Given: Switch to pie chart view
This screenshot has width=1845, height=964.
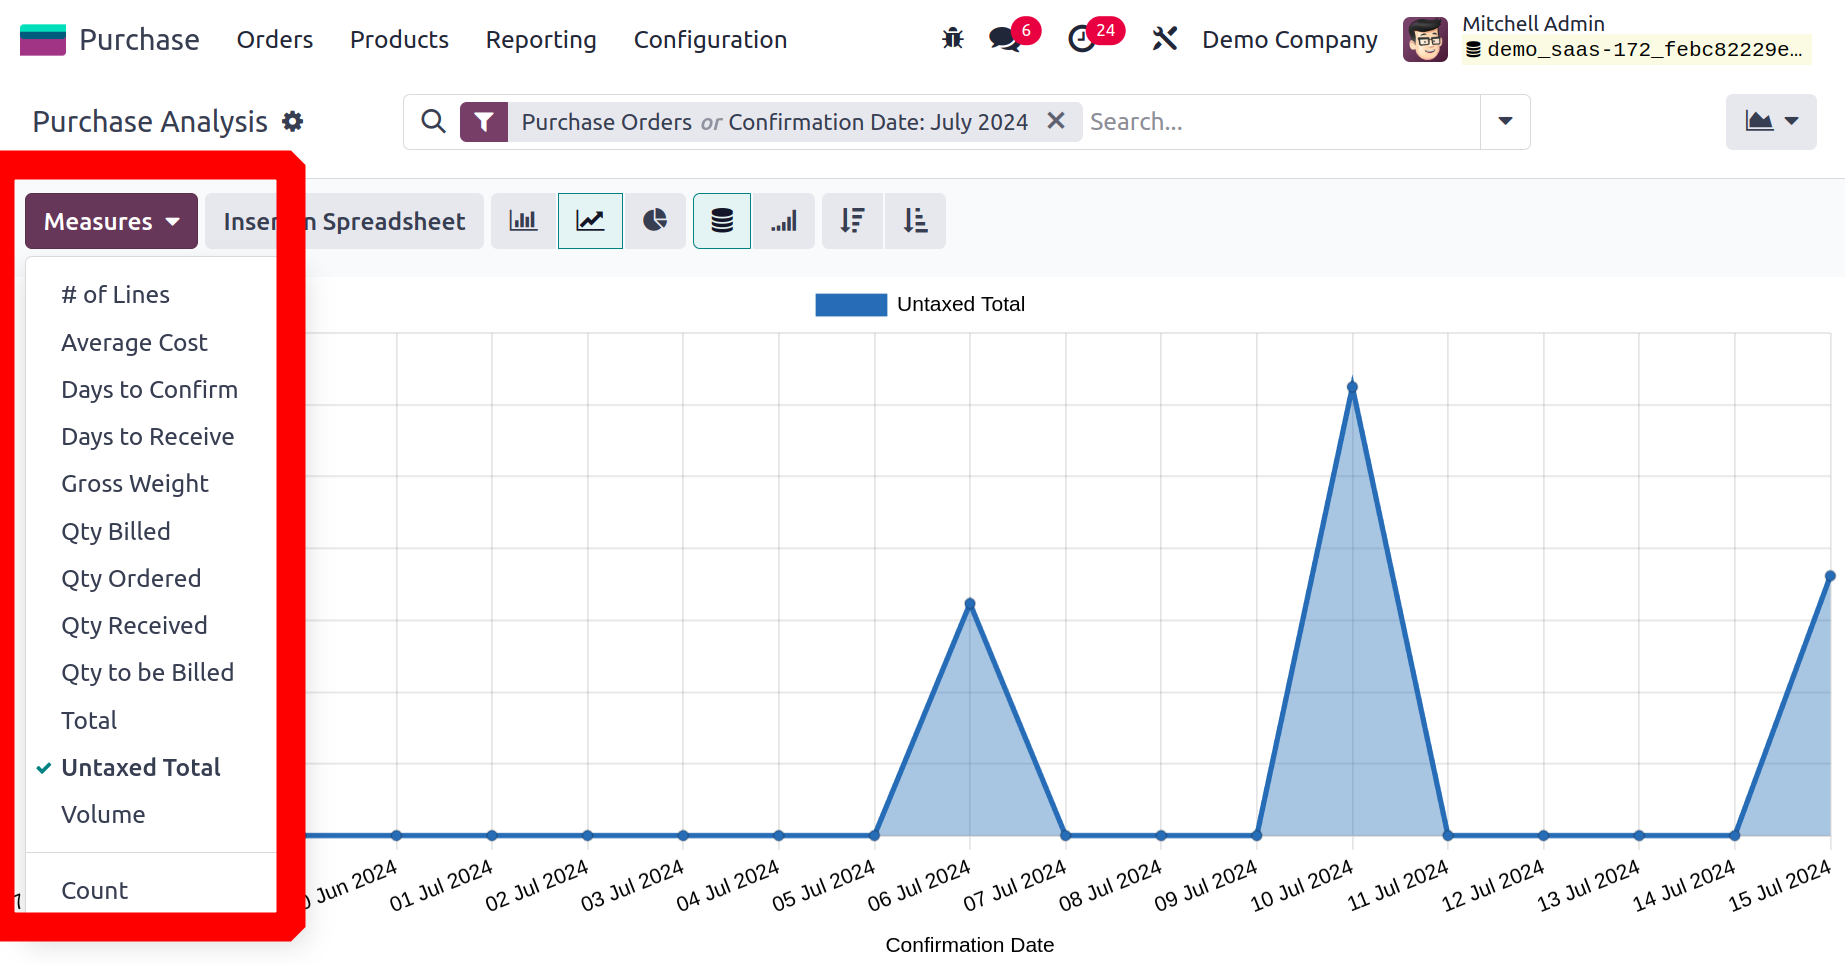Looking at the screenshot, I should pyautogui.click(x=655, y=221).
